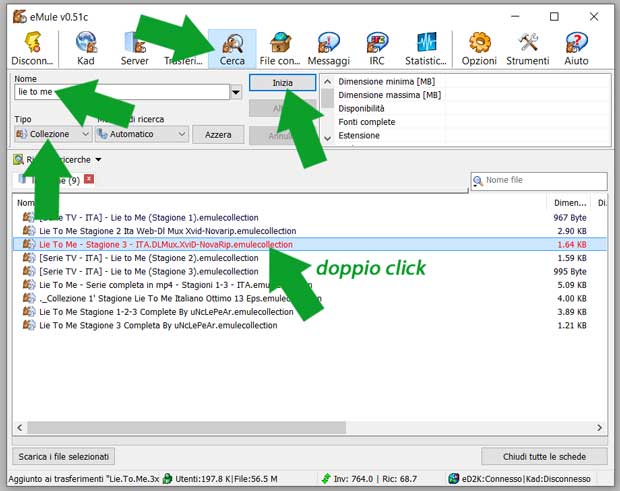Click collection icon of Lie To Me Stagione 3 Completa
This screenshot has height=491, width=620.
pyautogui.click(x=28, y=325)
